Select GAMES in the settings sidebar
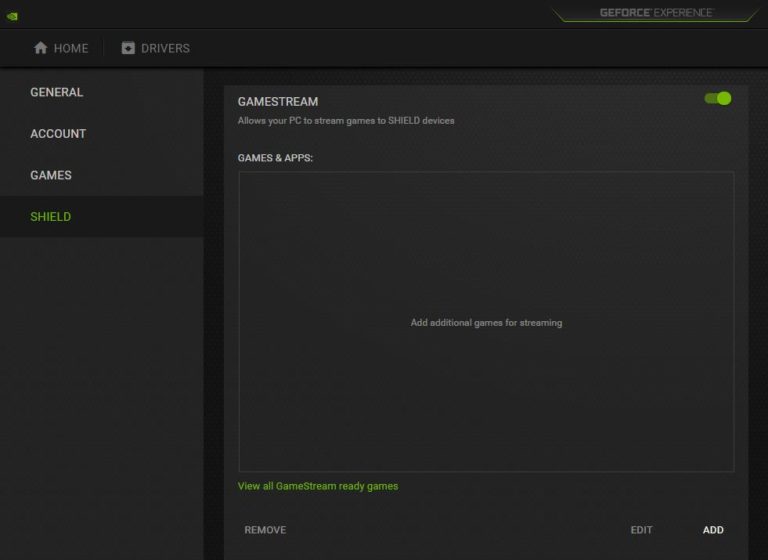The image size is (768, 560). [x=101, y=175]
